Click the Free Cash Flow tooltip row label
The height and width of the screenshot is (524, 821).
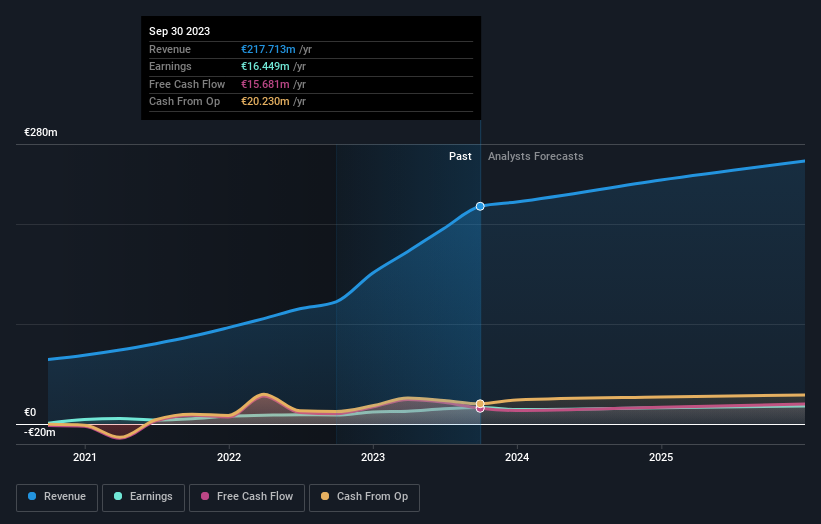[187, 84]
